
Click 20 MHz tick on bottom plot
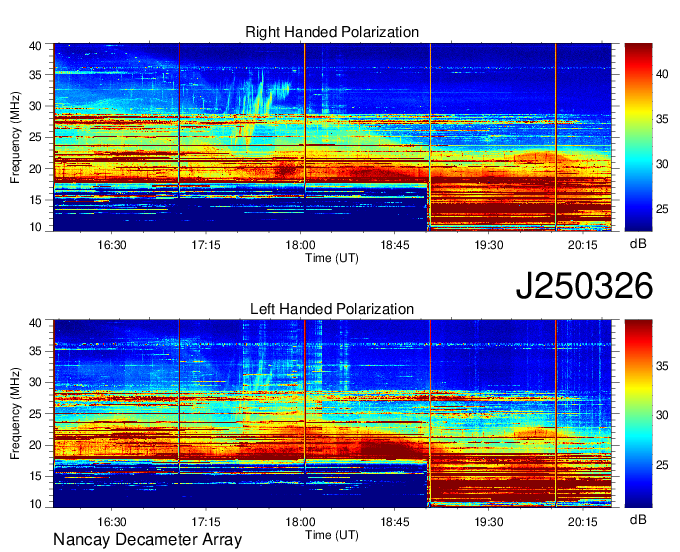coord(35,445)
